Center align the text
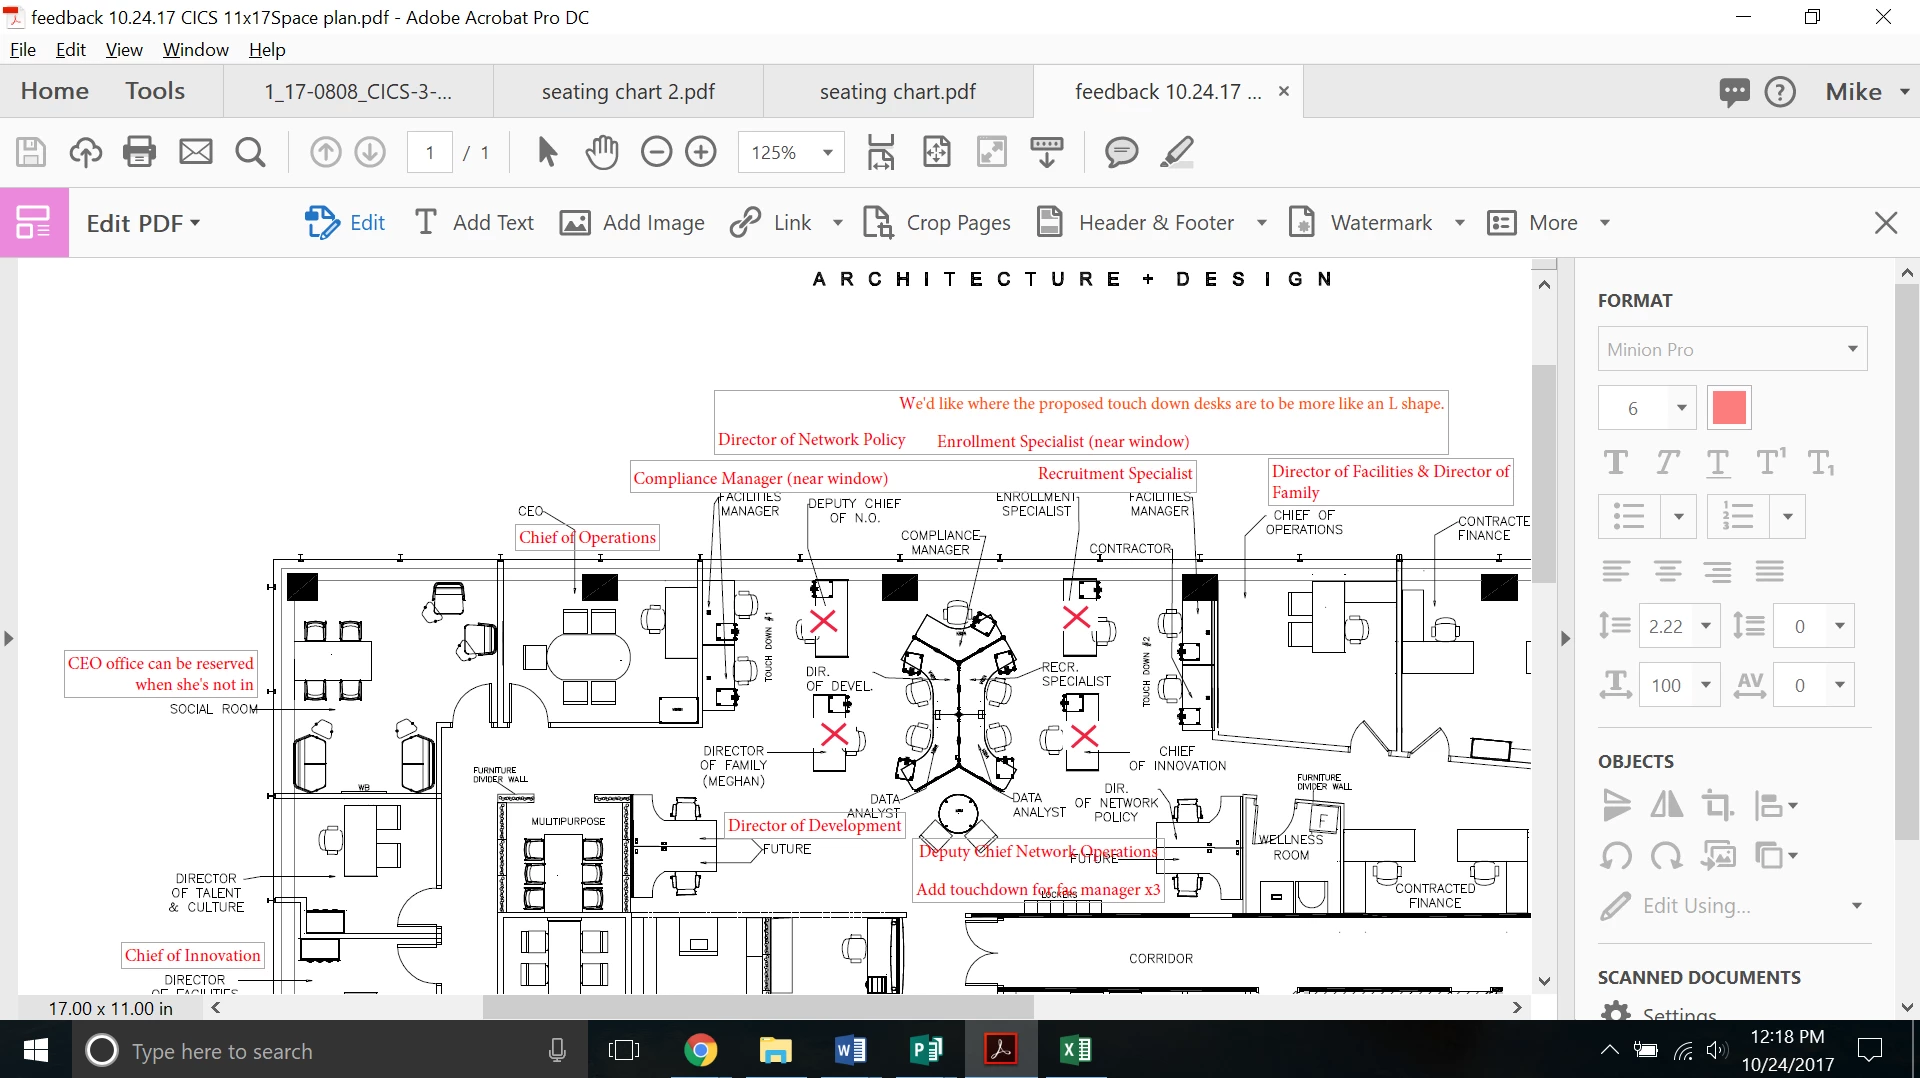The image size is (1920, 1078). [1667, 571]
